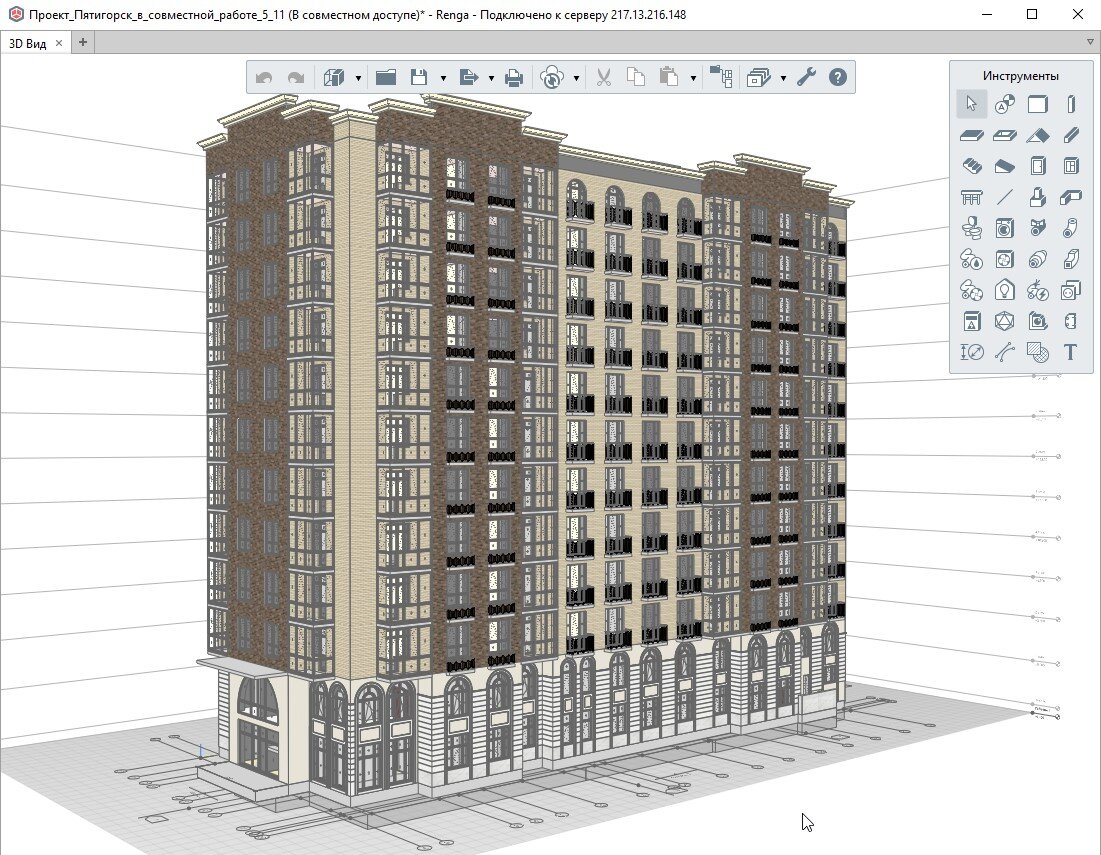Switch to the 3D Вид tab
The height and width of the screenshot is (855, 1101).
pyautogui.click(x=30, y=44)
